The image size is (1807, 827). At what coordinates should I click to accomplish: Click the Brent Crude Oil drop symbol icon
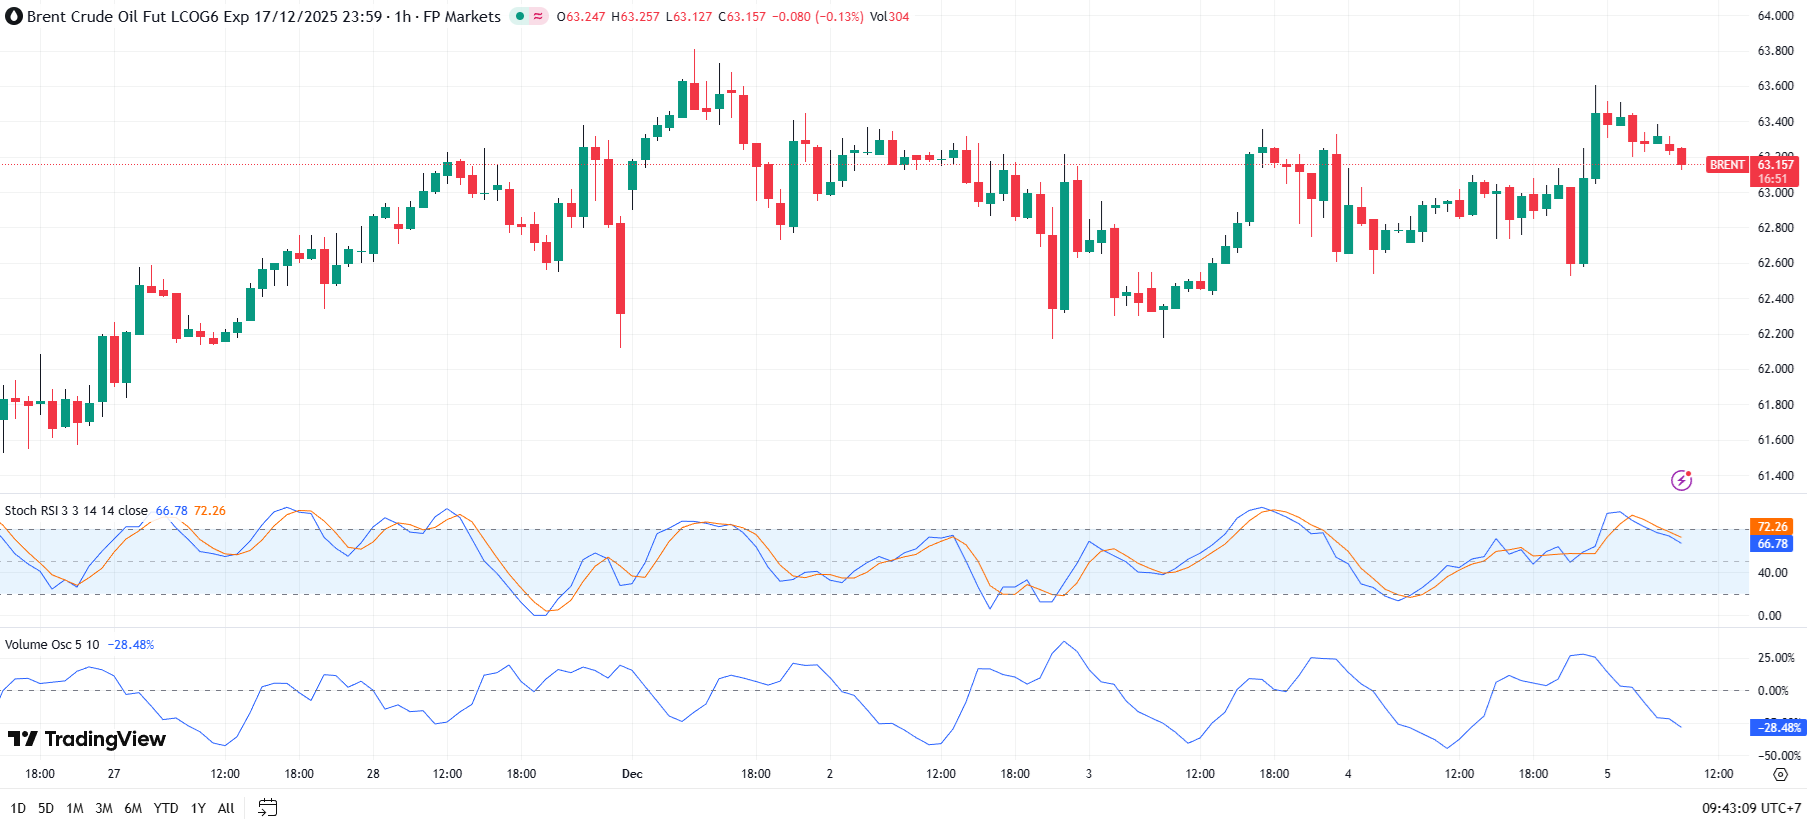pos(14,17)
